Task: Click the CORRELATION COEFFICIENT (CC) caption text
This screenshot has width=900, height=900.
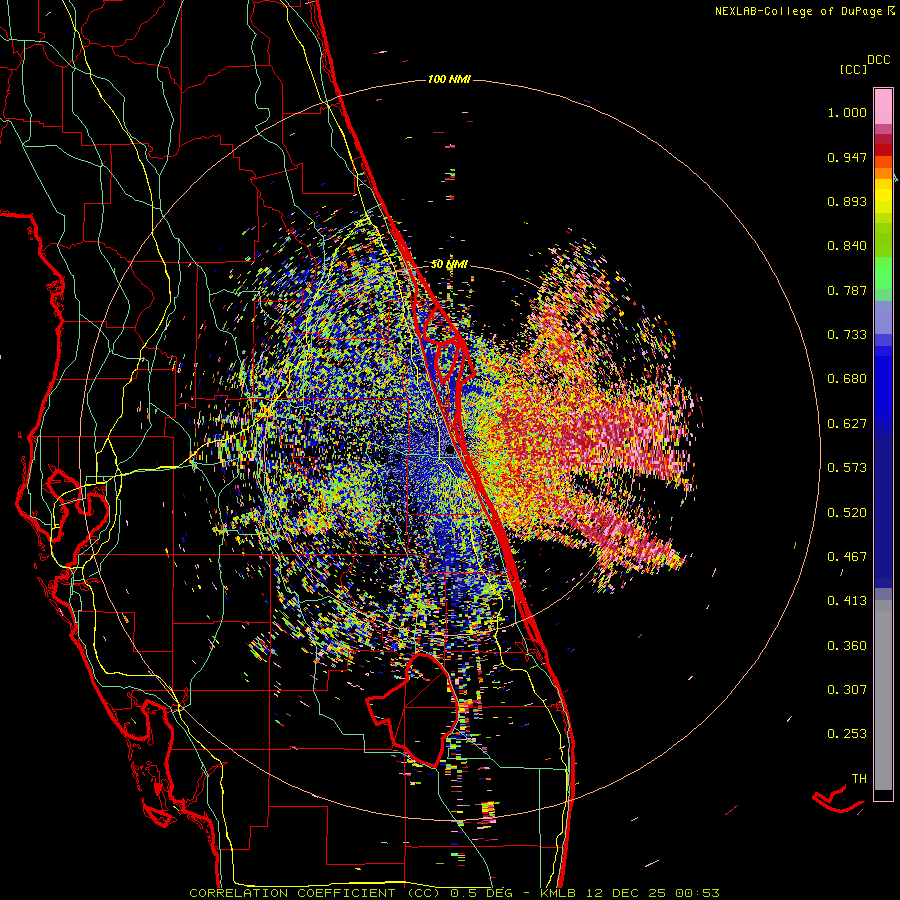Action: point(315,893)
